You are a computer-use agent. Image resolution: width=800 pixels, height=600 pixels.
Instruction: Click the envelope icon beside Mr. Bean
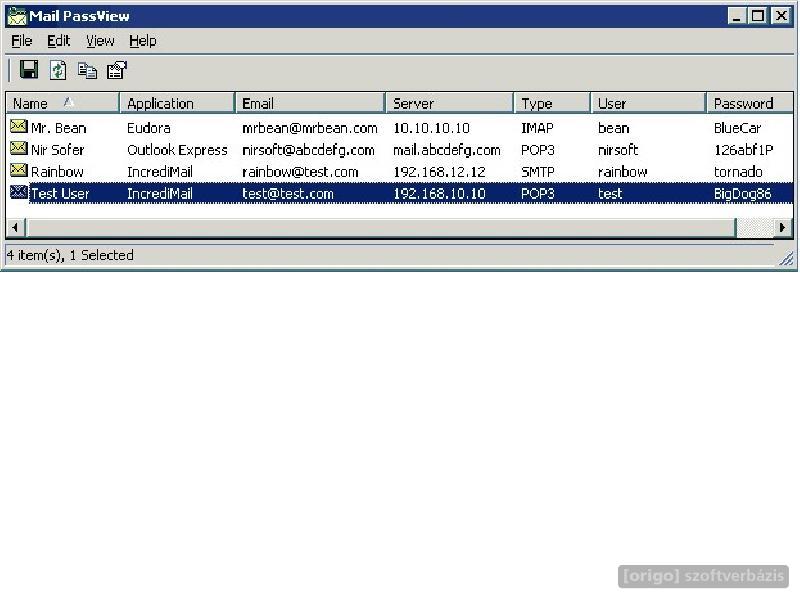click(19, 126)
